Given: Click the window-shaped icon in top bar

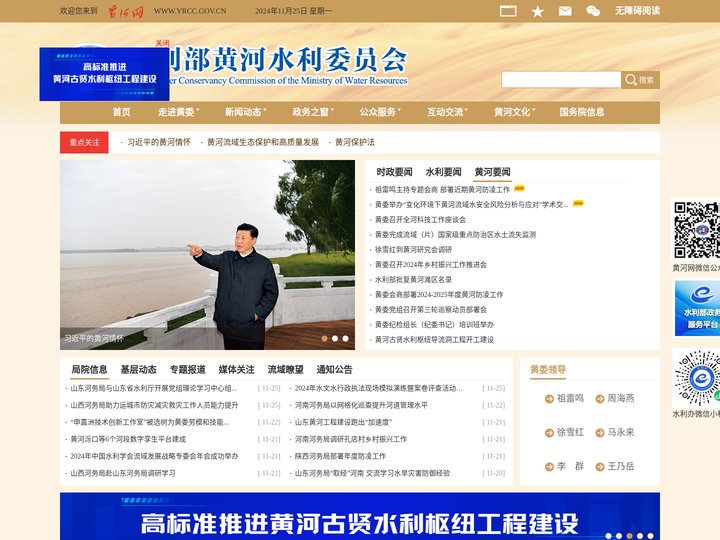Looking at the screenshot, I should tap(508, 11).
